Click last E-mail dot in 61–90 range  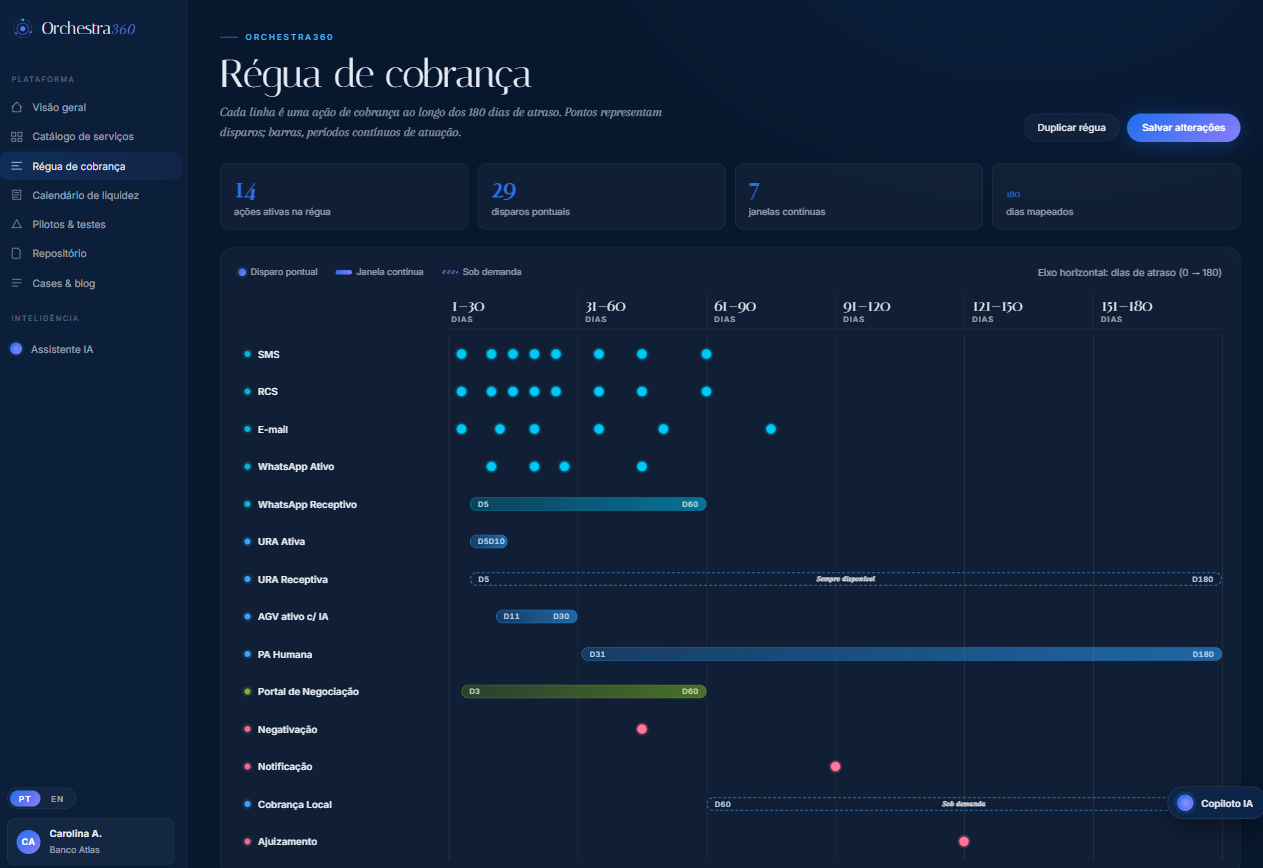(771, 429)
